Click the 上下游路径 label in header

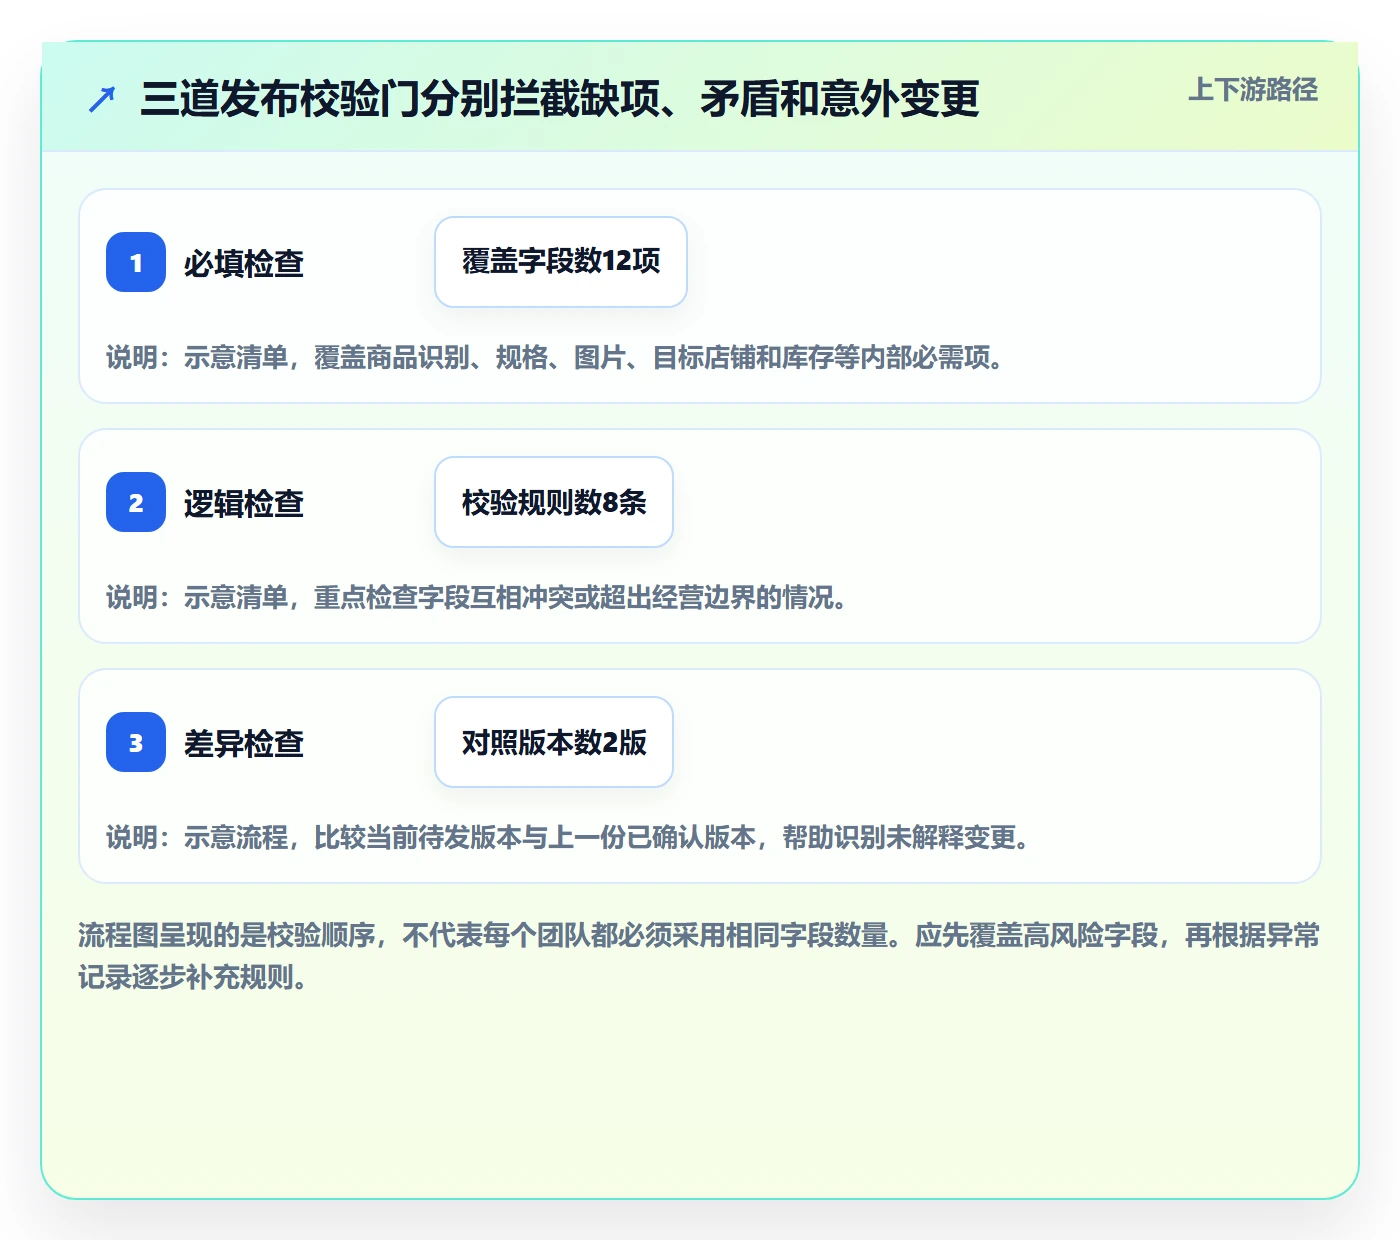(1253, 90)
